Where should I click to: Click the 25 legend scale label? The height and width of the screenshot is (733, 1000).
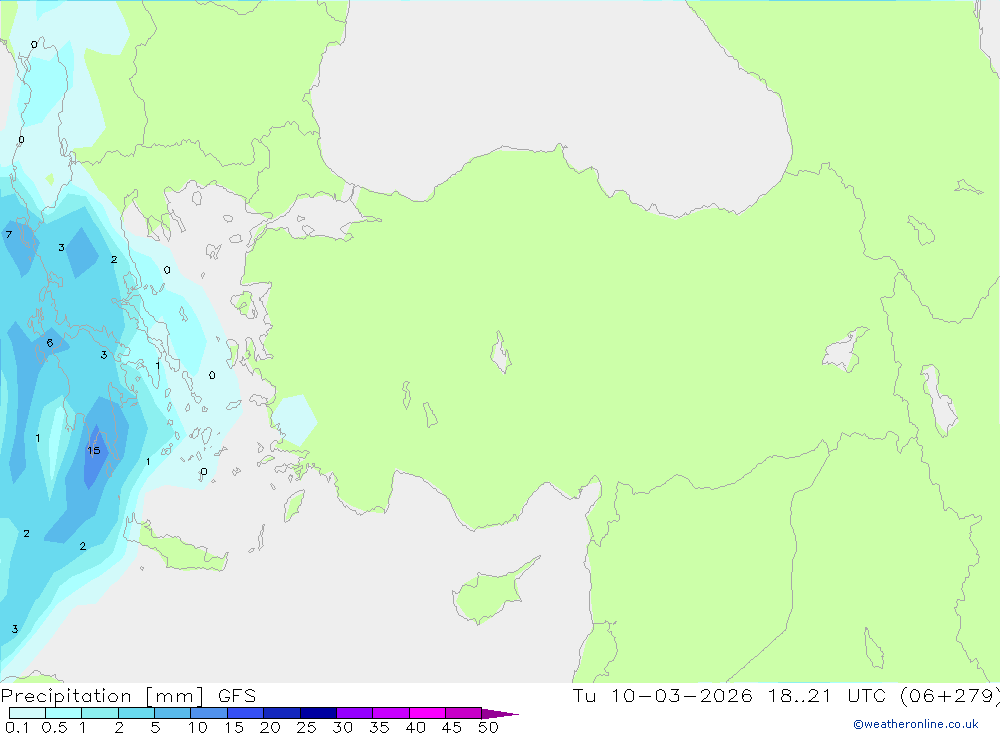click(306, 727)
